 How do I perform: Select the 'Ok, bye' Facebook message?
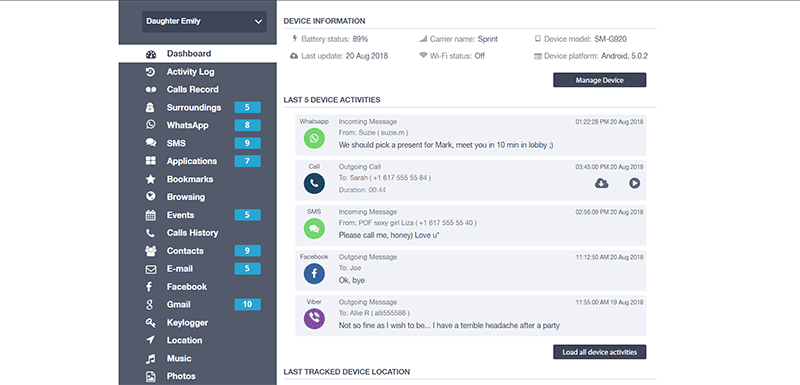point(352,280)
